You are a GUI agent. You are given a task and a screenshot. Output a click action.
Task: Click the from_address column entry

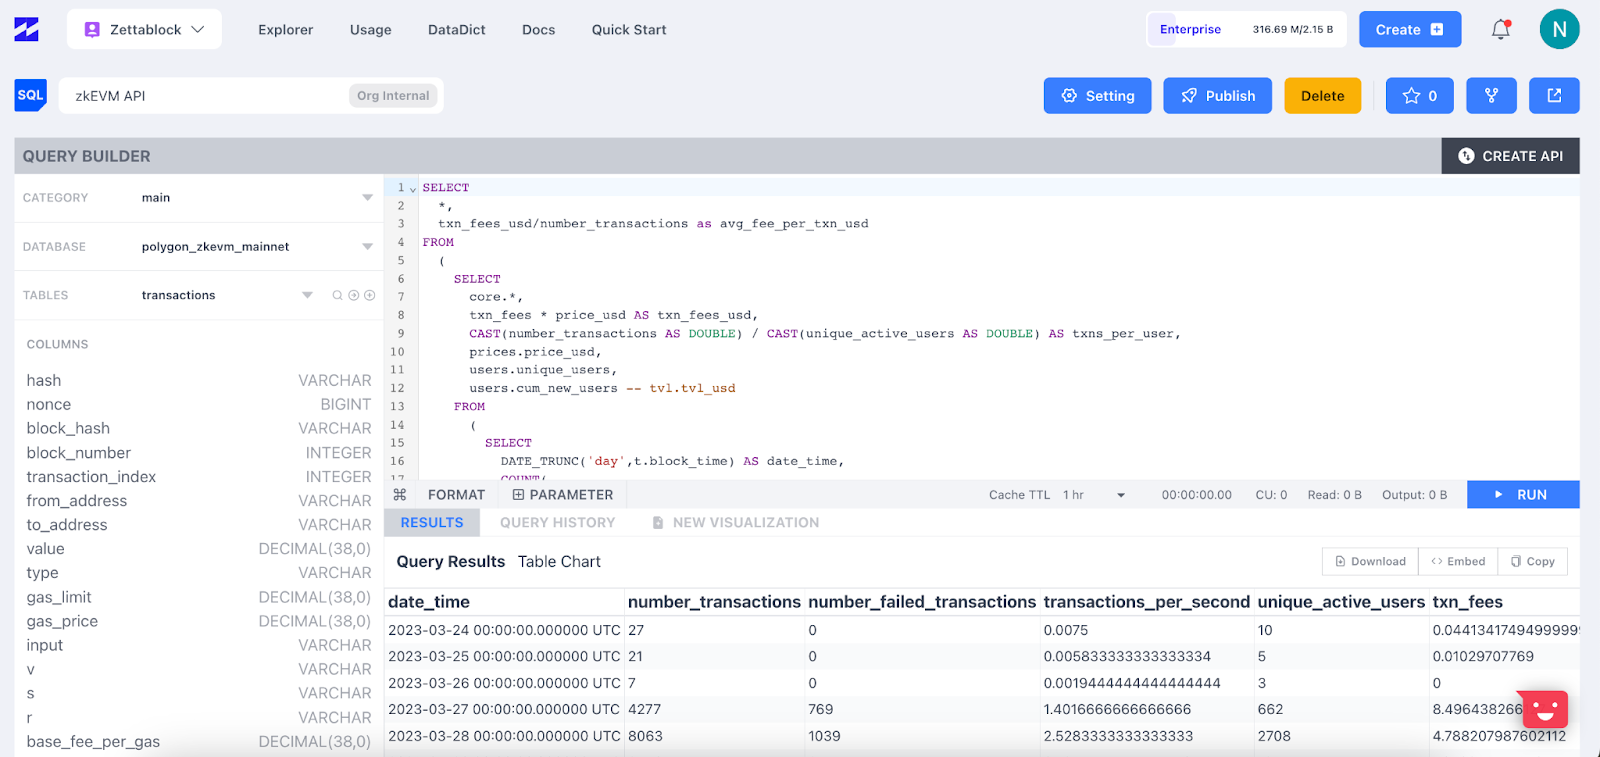(x=198, y=501)
